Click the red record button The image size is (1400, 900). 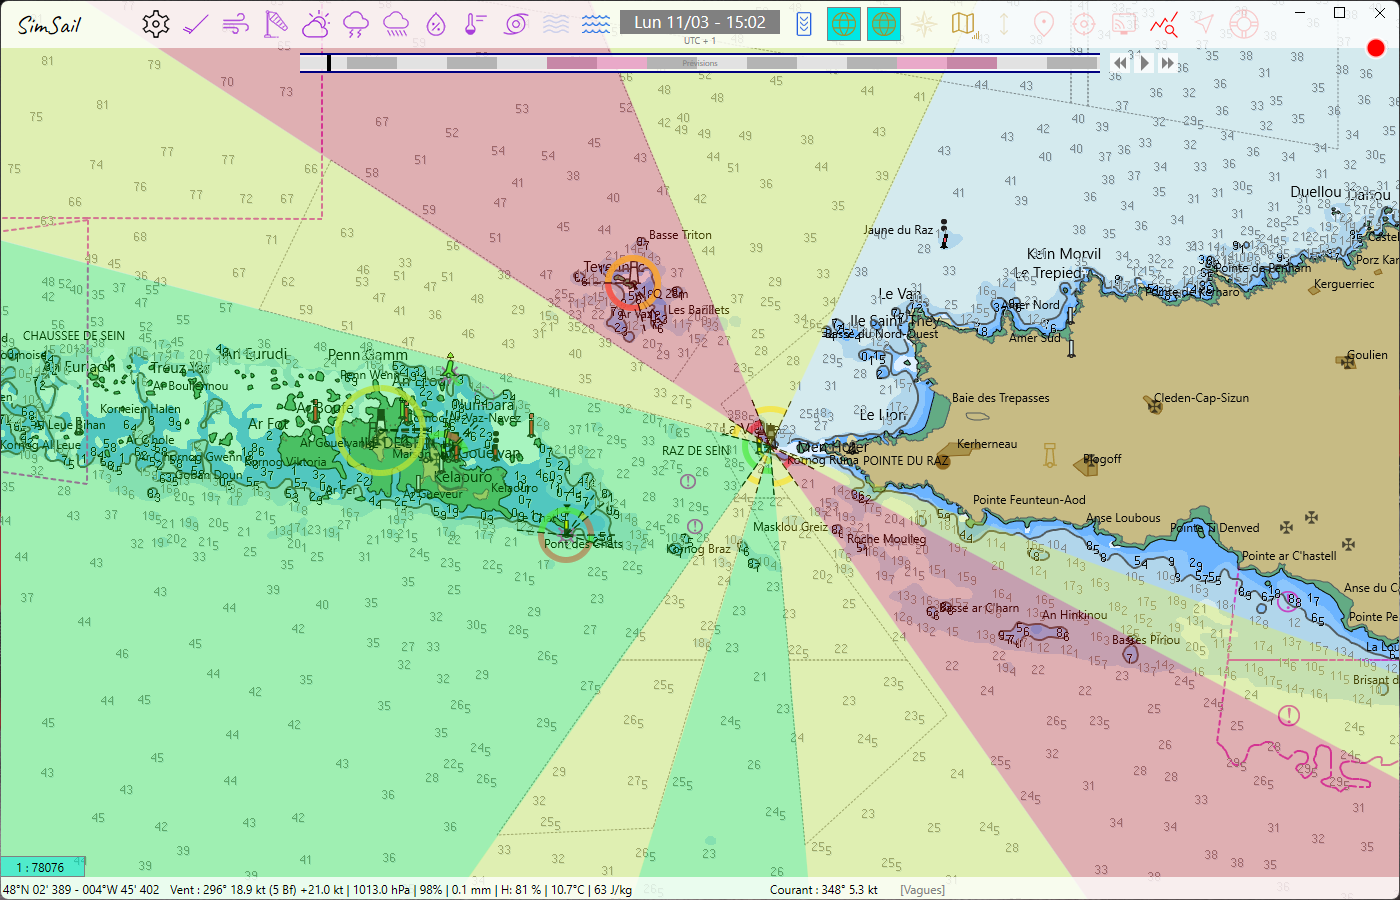click(1376, 48)
